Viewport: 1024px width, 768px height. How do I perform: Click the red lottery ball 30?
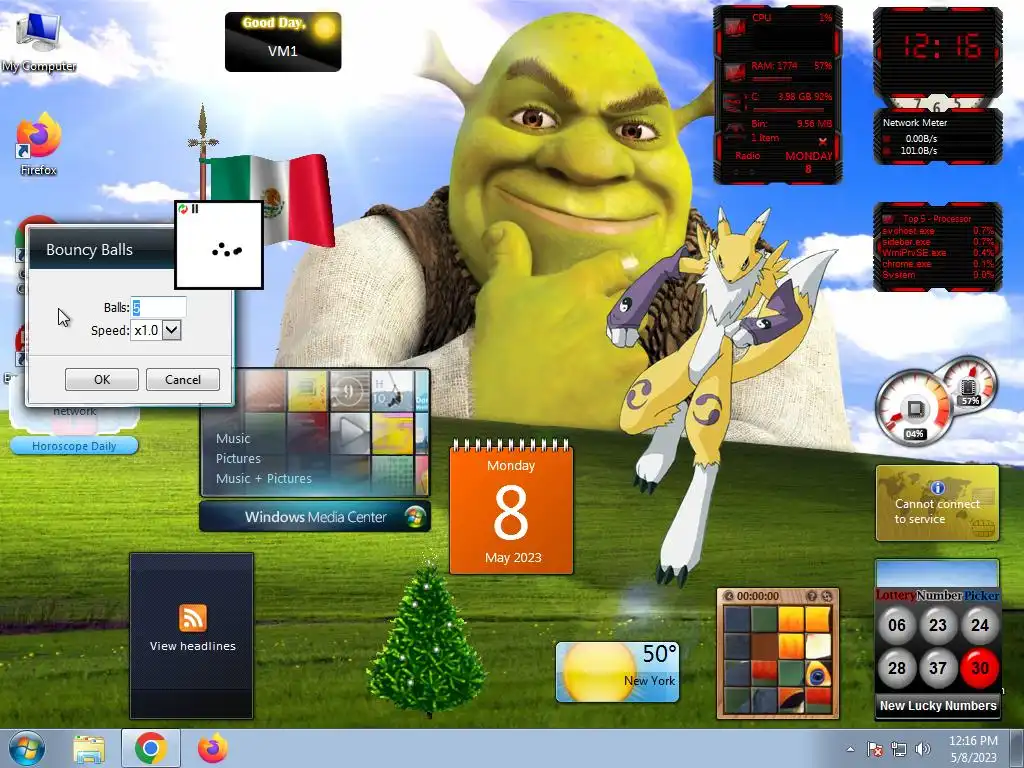click(x=980, y=667)
